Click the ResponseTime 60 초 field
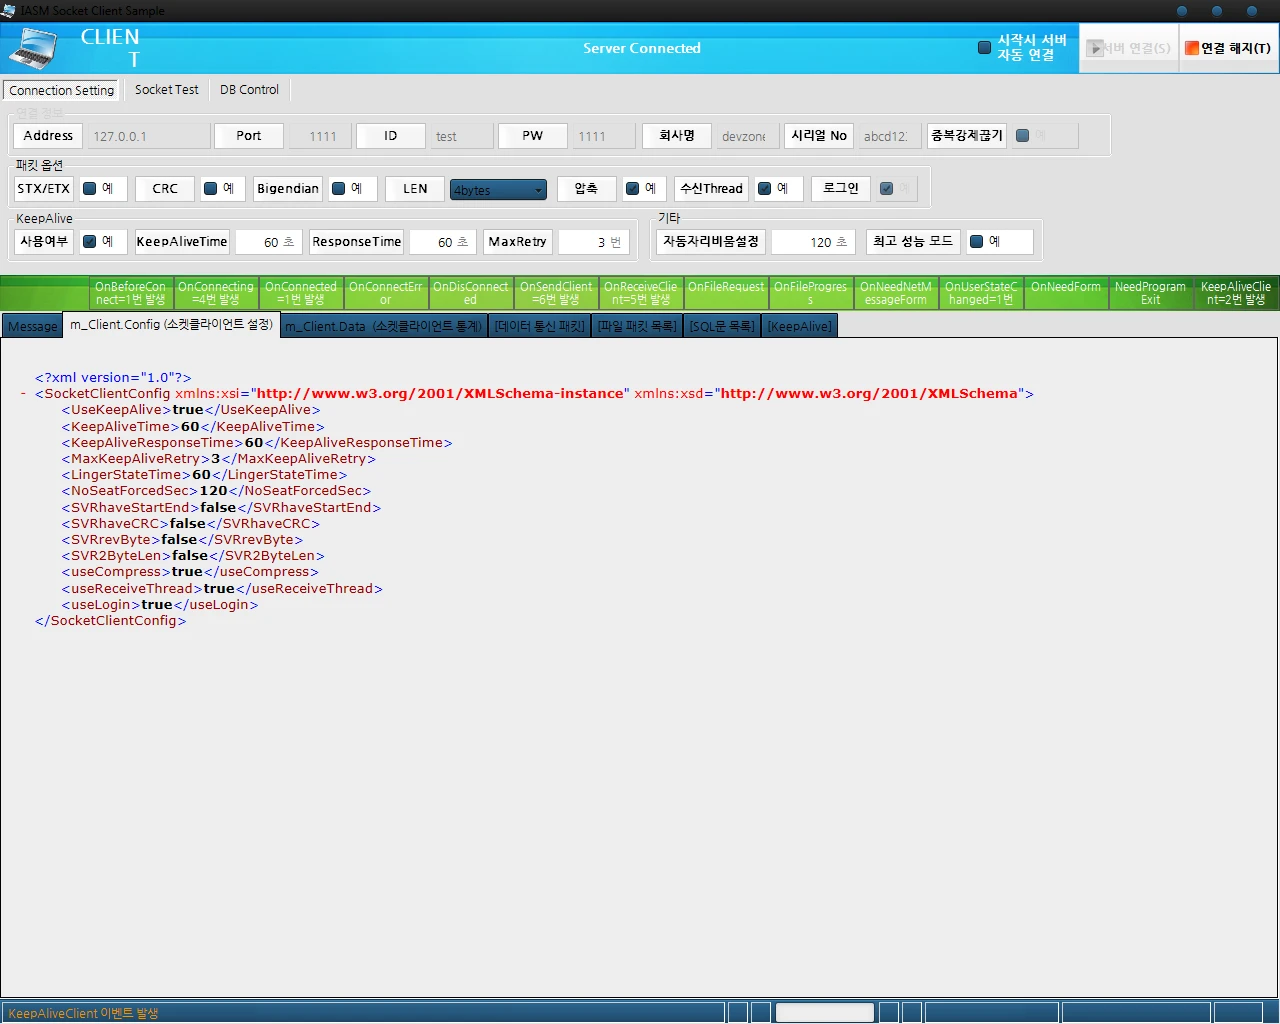This screenshot has height=1024, width=1280. 441,242
